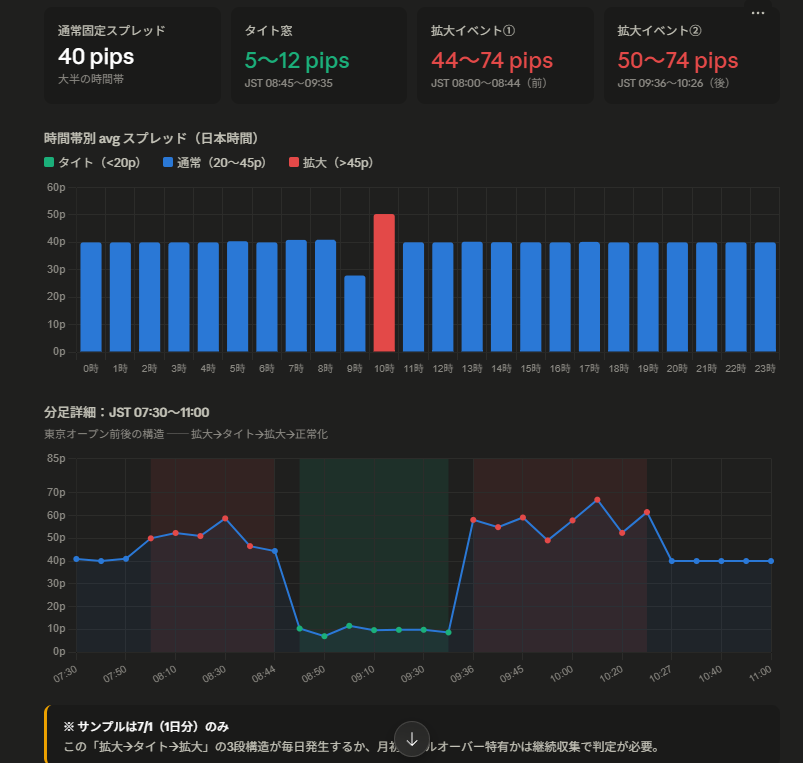Viewport: 803px width, 763px height.
Task: Click the 8時 bar in hourly chart
Action: point(325,296)
